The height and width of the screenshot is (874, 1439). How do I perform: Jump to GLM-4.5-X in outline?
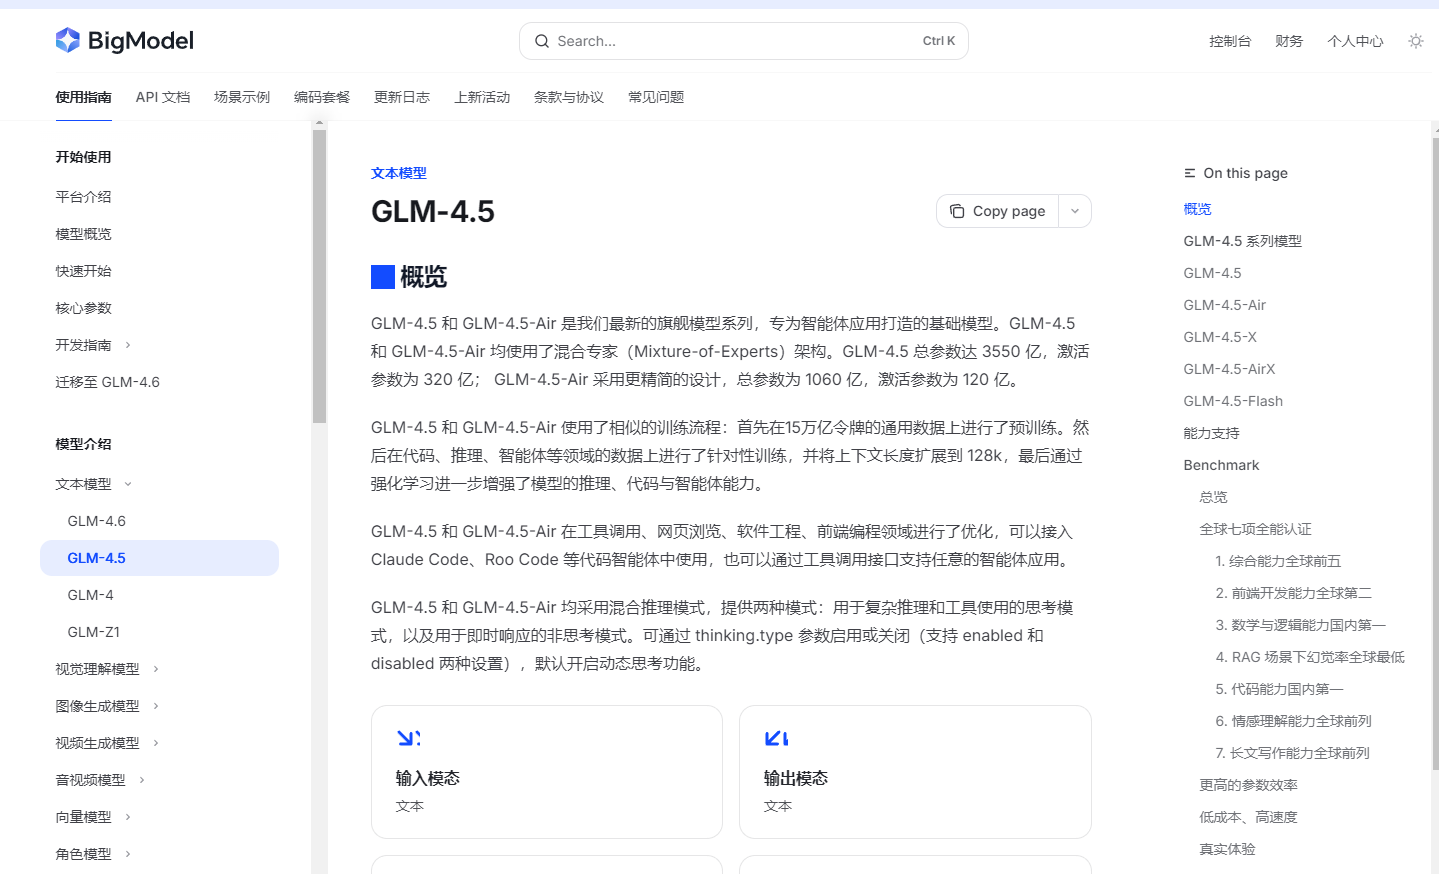coord(1220,337)
